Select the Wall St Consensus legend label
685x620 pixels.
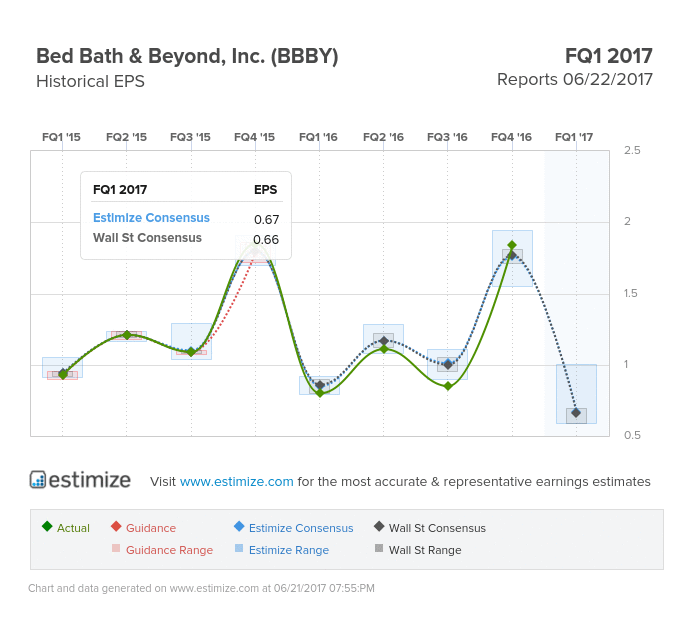click(x=437, y=528)
